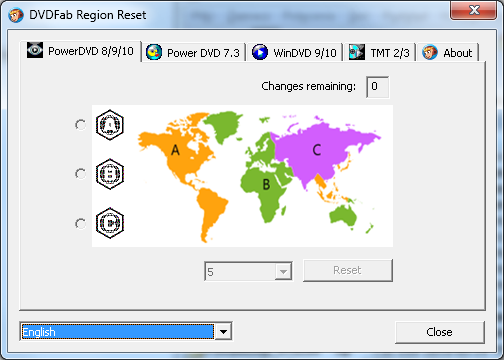Switch to the TMT 2/3 tab
Viewport: 504px width, 360px height.
(x=380, y=53)
